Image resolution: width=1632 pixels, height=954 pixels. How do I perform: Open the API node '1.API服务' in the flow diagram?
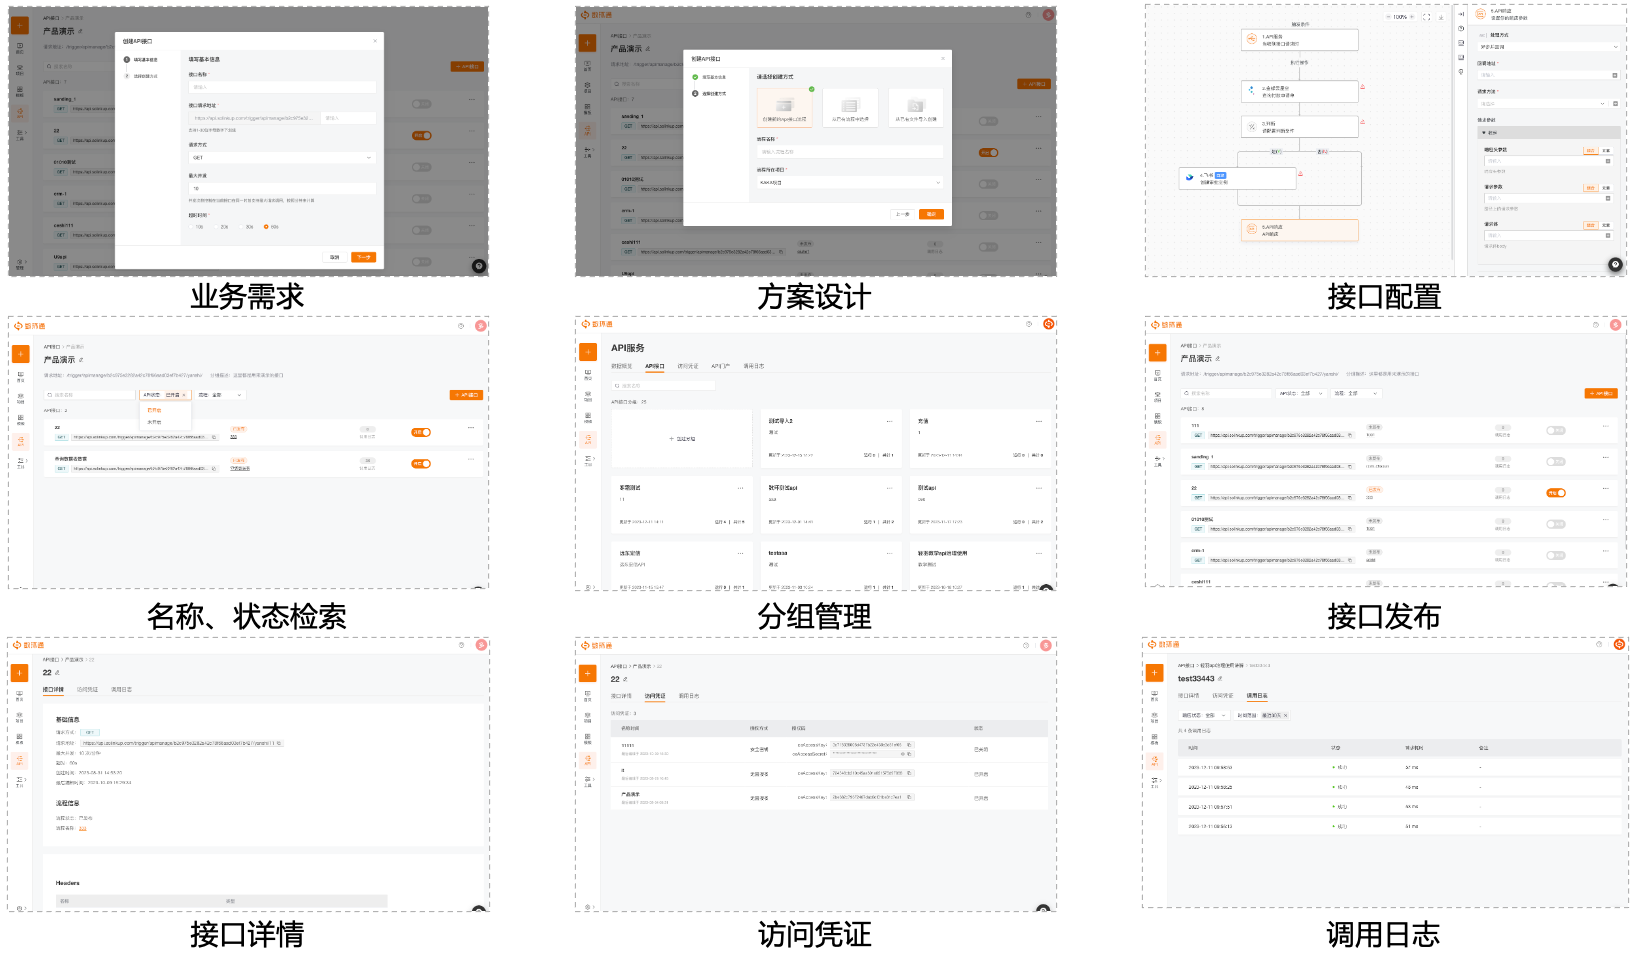pyautogui.click(x=1300, y=40)
